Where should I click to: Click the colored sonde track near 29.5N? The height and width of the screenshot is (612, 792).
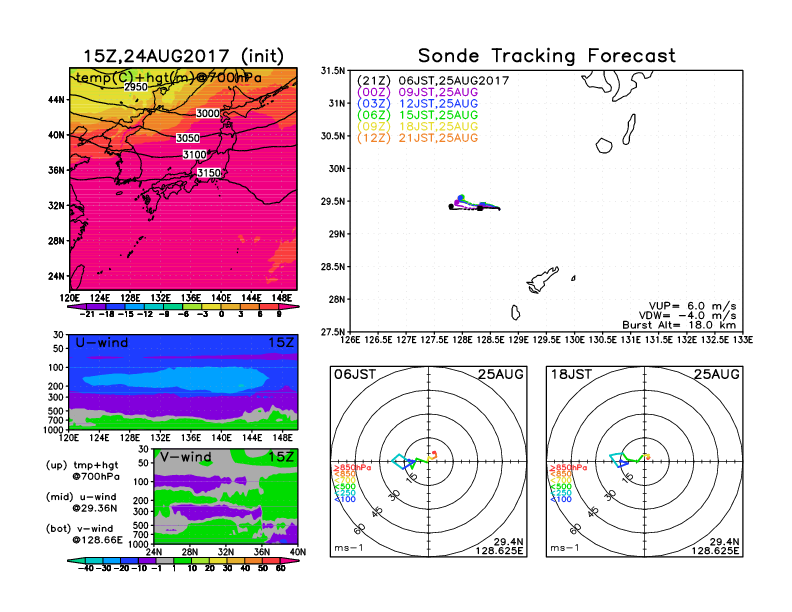[x=474, y=203]
